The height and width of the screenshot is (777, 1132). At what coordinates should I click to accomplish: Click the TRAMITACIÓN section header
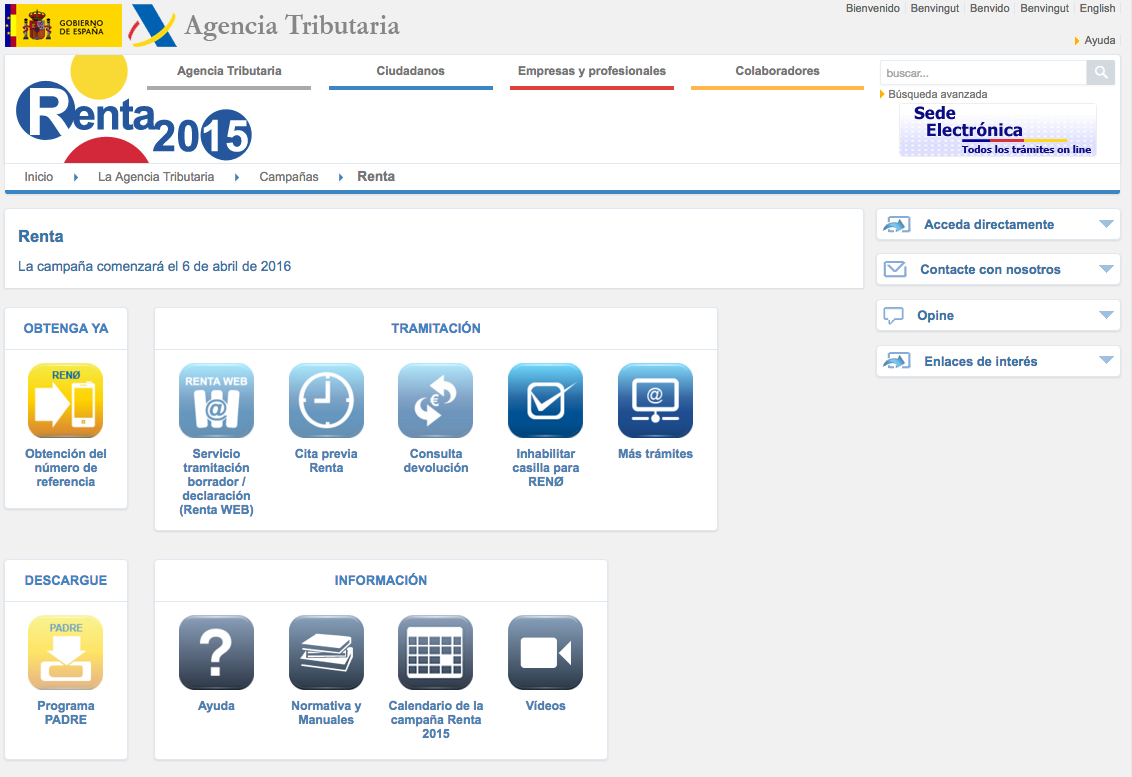click(x=436, y=329)
